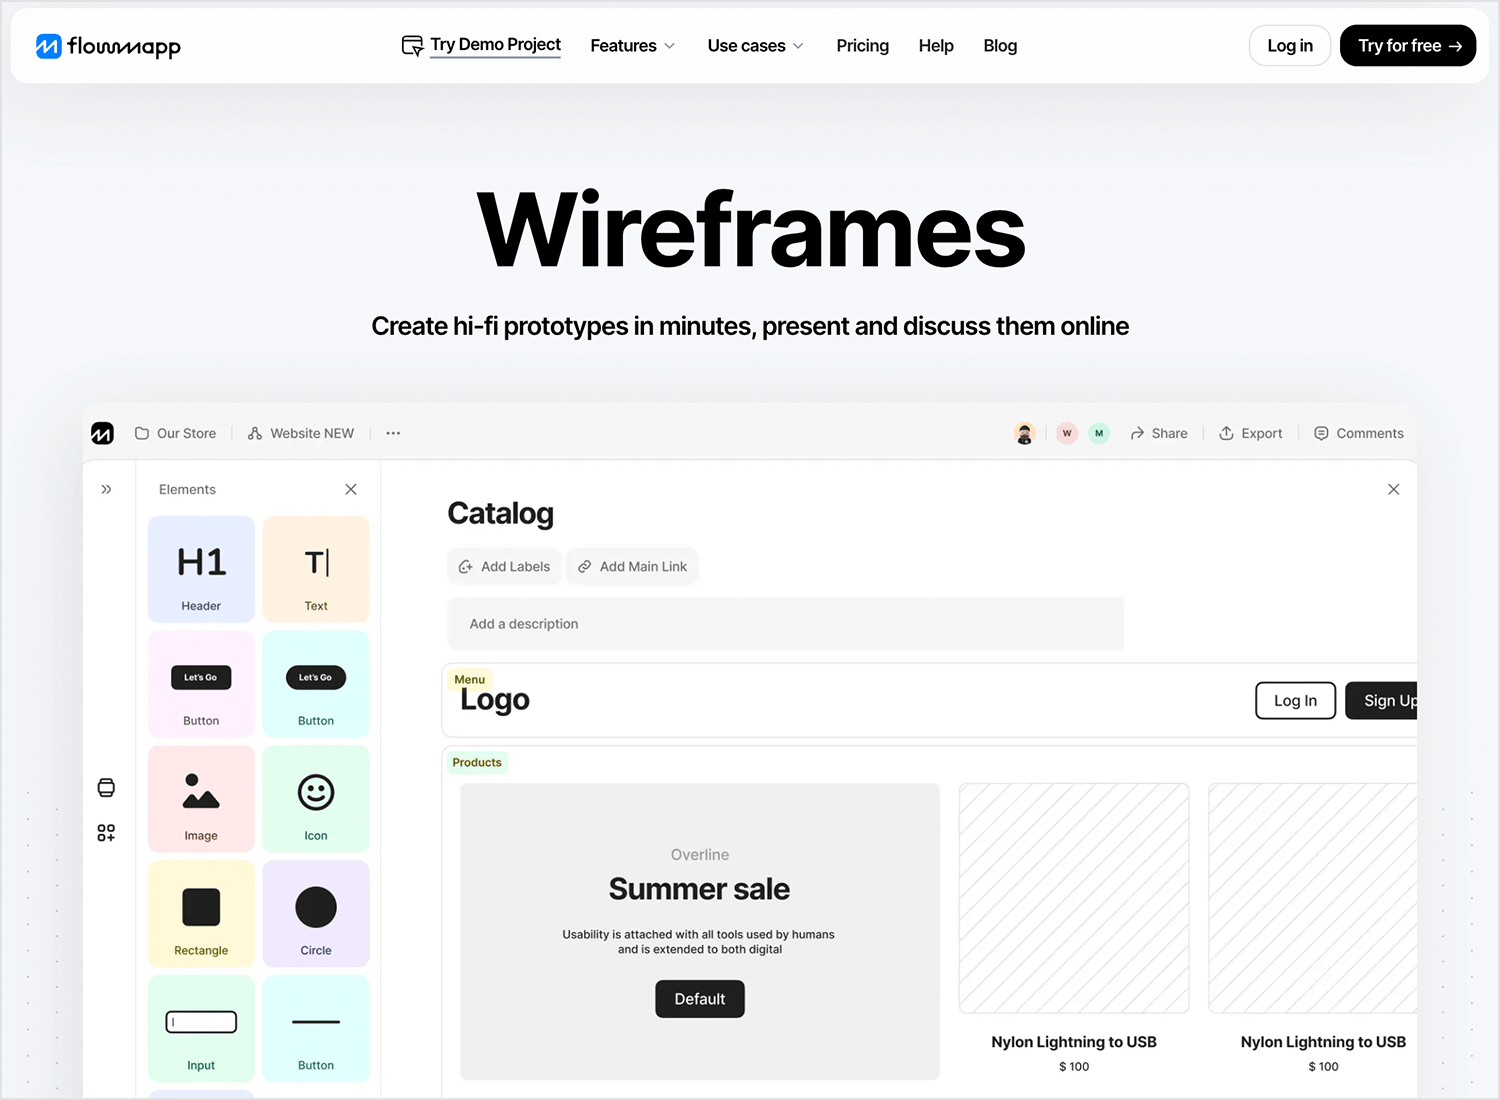Open the Help page
Image resolution: width=1500 pixels, height=1100 pixels.
(x=936, y=46)
